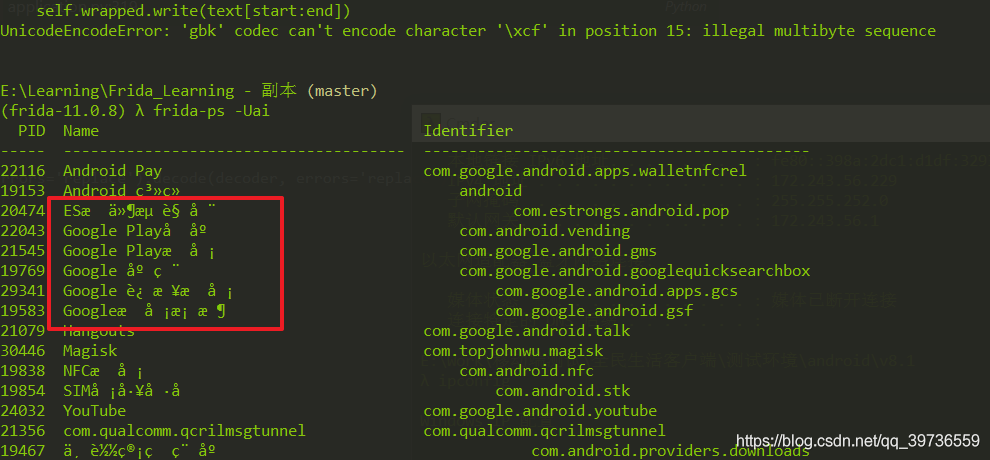Click com.estrongs.android.pop identifier
This screenshot has width=990, height=460.
[621, 211]
